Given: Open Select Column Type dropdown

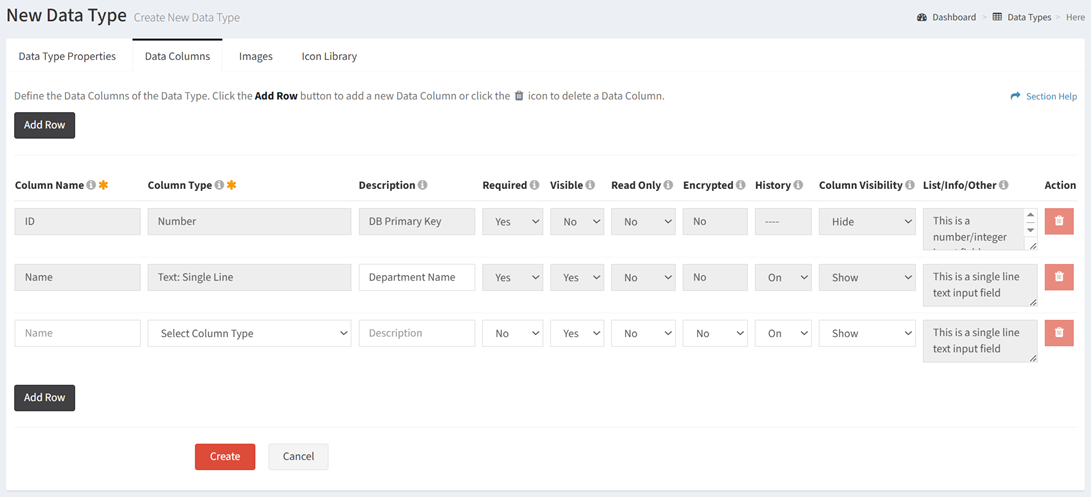Looking at the screenshot, I should click(249, 333).
